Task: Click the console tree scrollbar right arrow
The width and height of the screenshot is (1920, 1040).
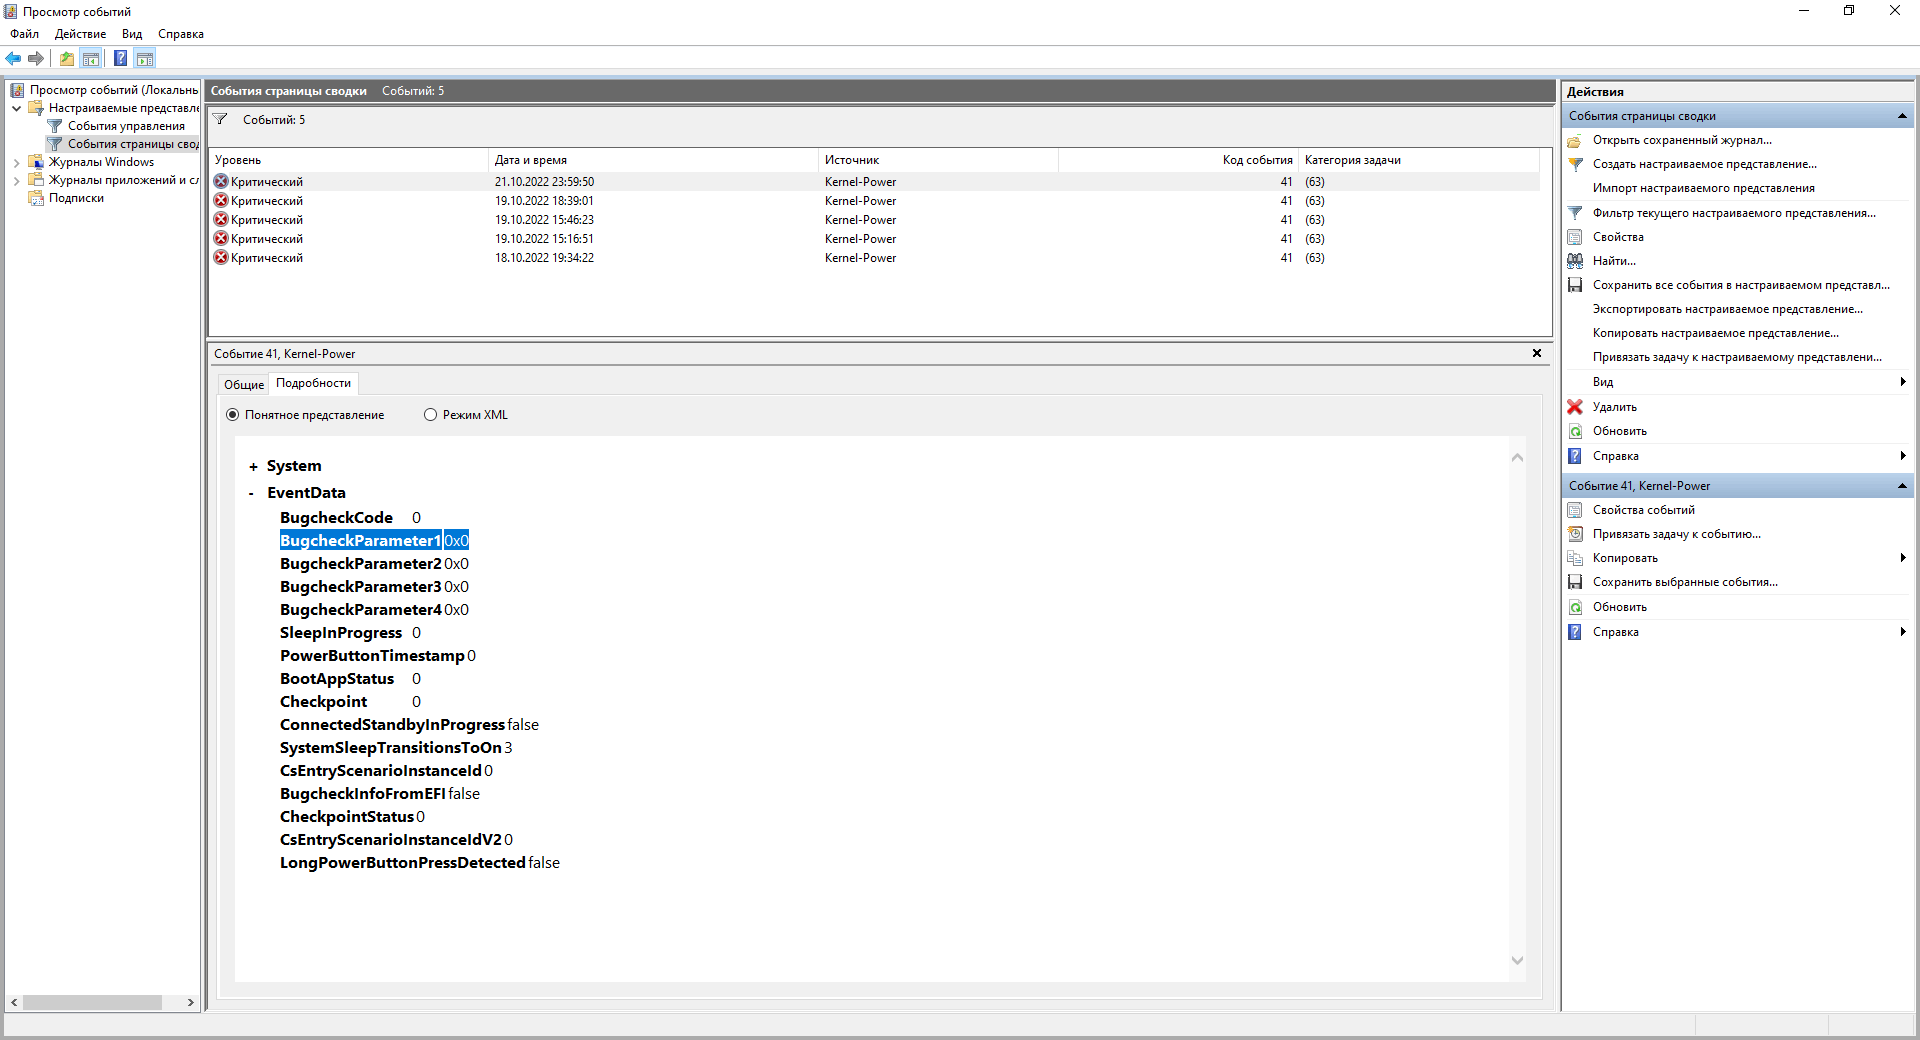Action: coord(190,1002)
